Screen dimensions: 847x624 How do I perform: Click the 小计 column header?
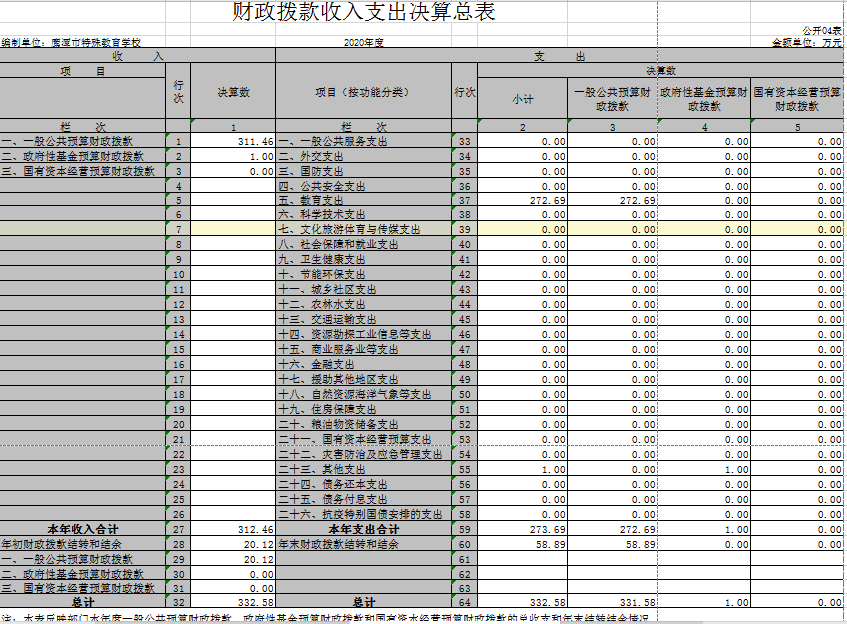tap(522, 99)
